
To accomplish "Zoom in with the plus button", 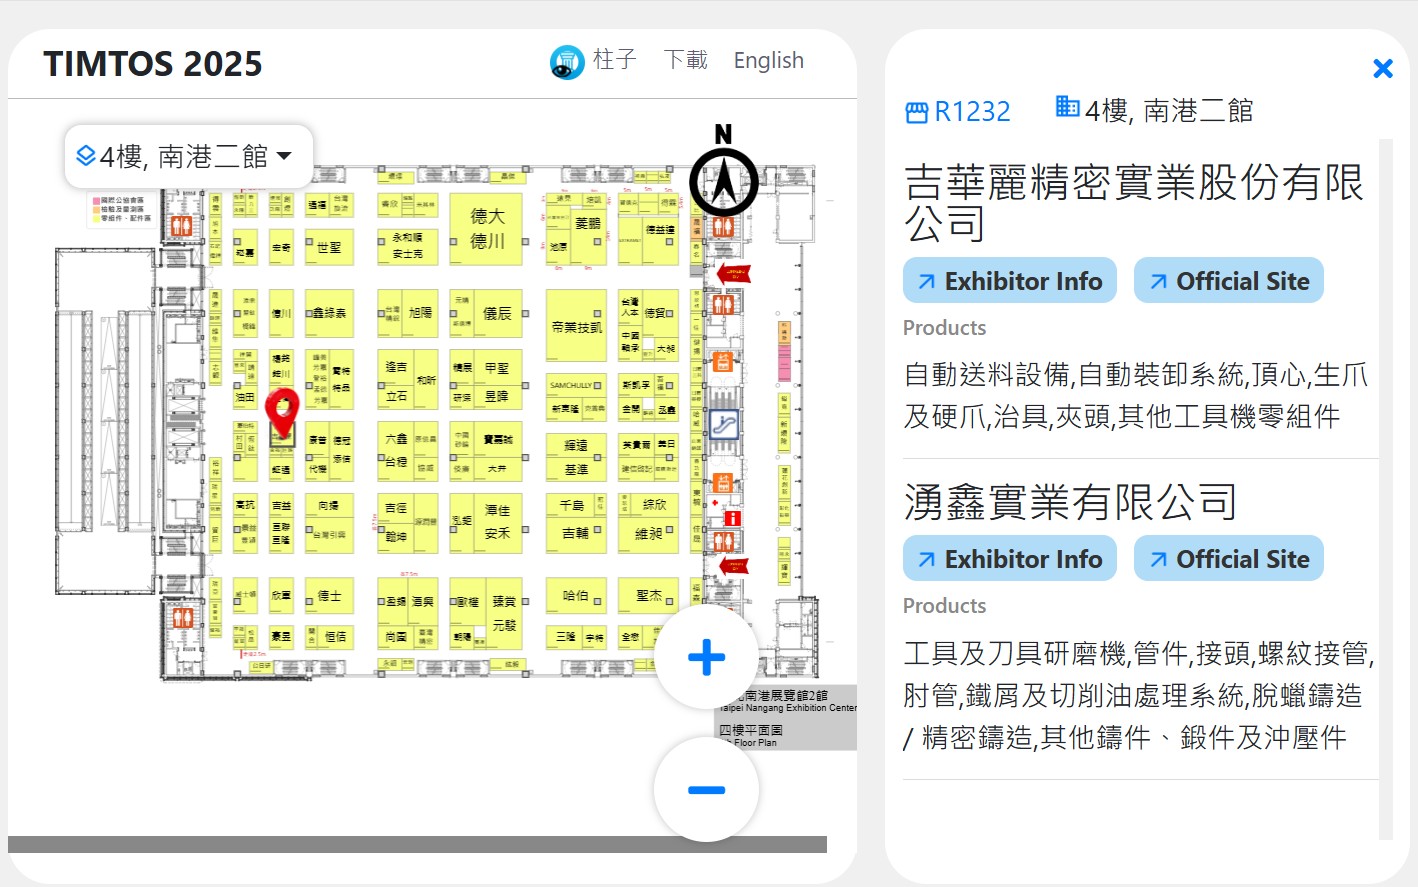I will (x=706, y=657).
